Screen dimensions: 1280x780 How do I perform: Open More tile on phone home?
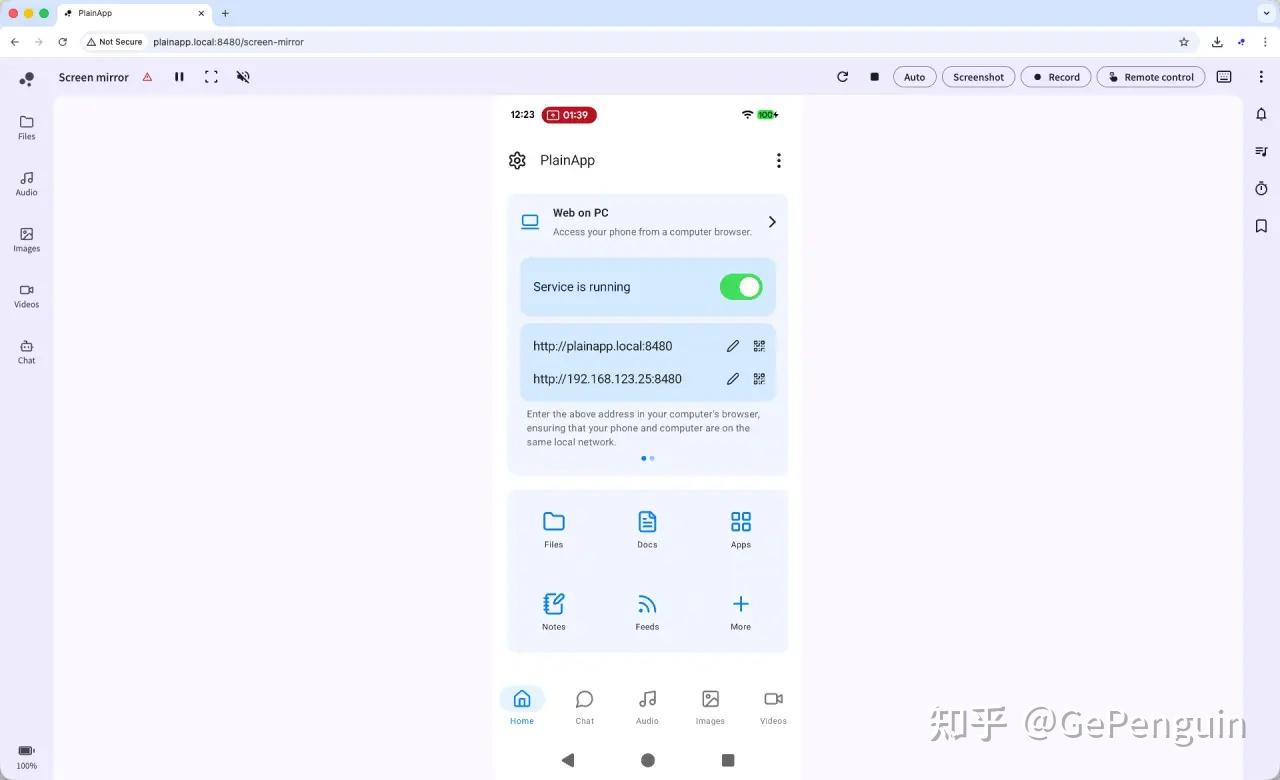click(741, 611)
